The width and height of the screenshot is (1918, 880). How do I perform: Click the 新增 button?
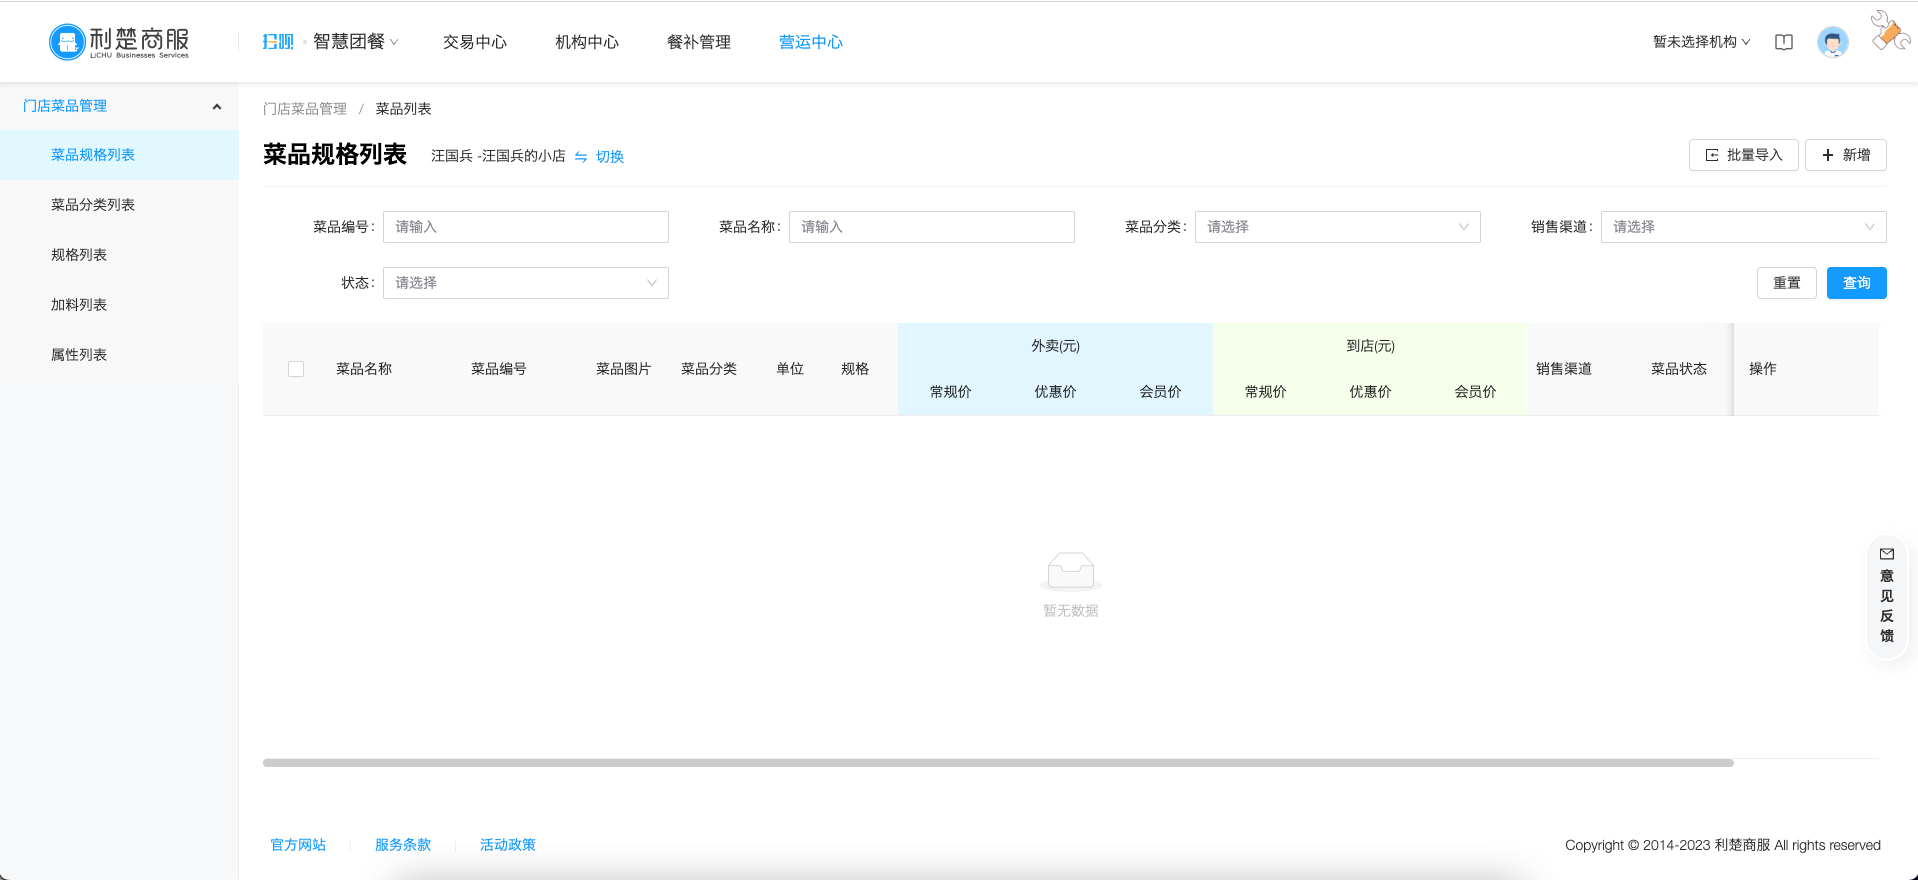click(x=1845, y=155)
